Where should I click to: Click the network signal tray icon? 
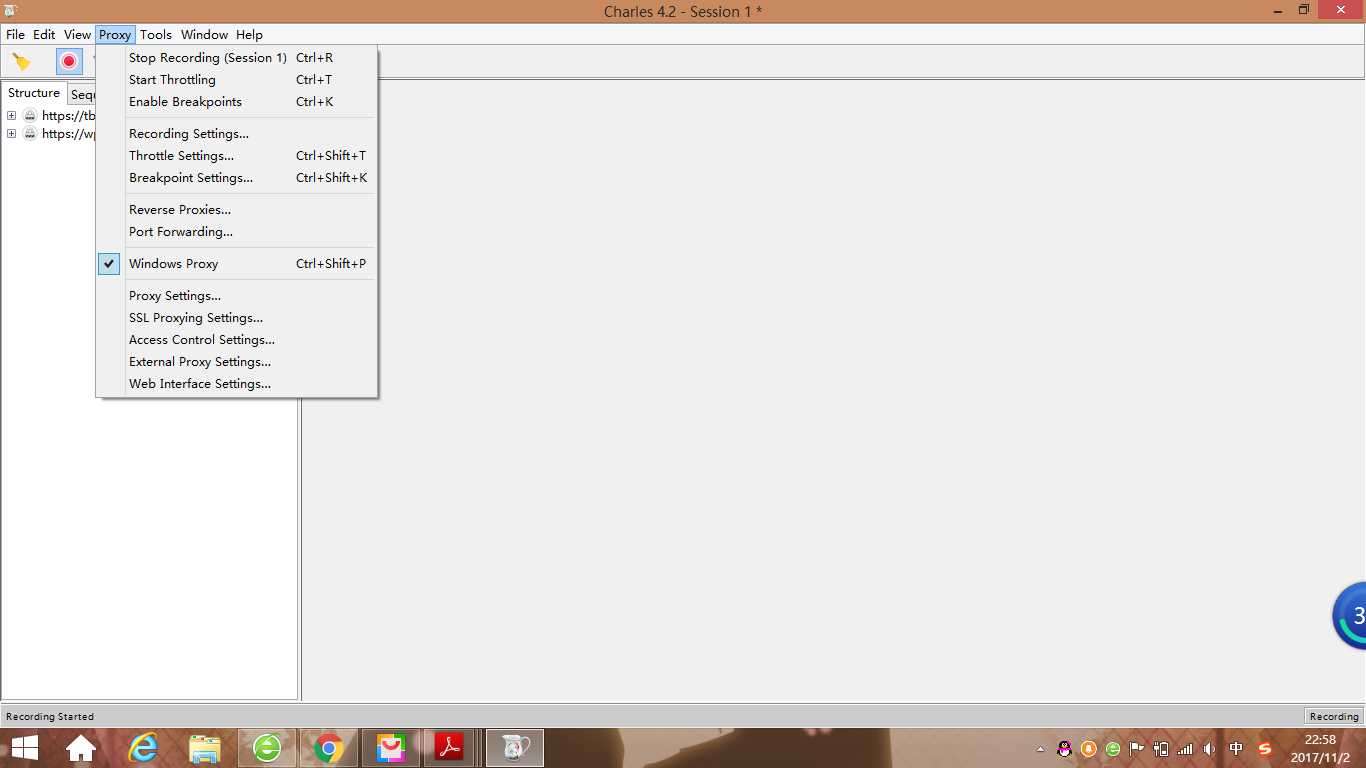(1185, 749)
